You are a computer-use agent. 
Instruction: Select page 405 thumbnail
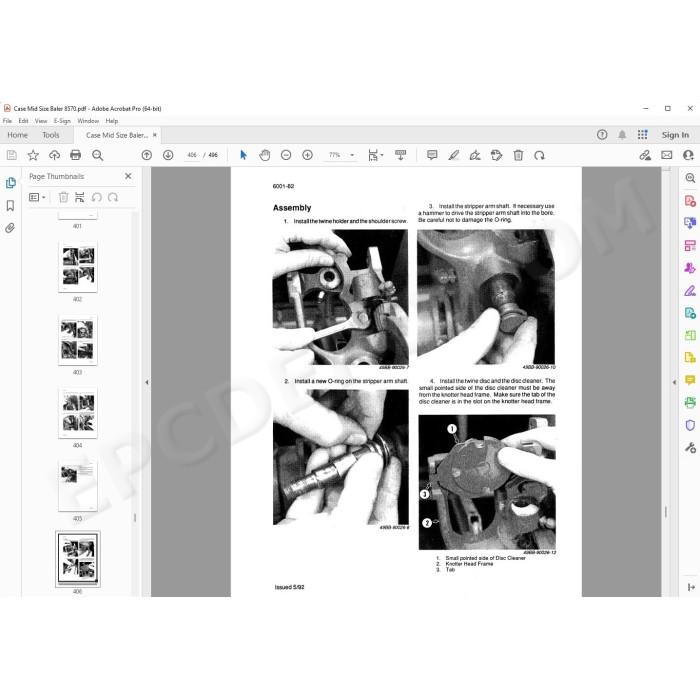pyautogui.click(x=78, y=486)
